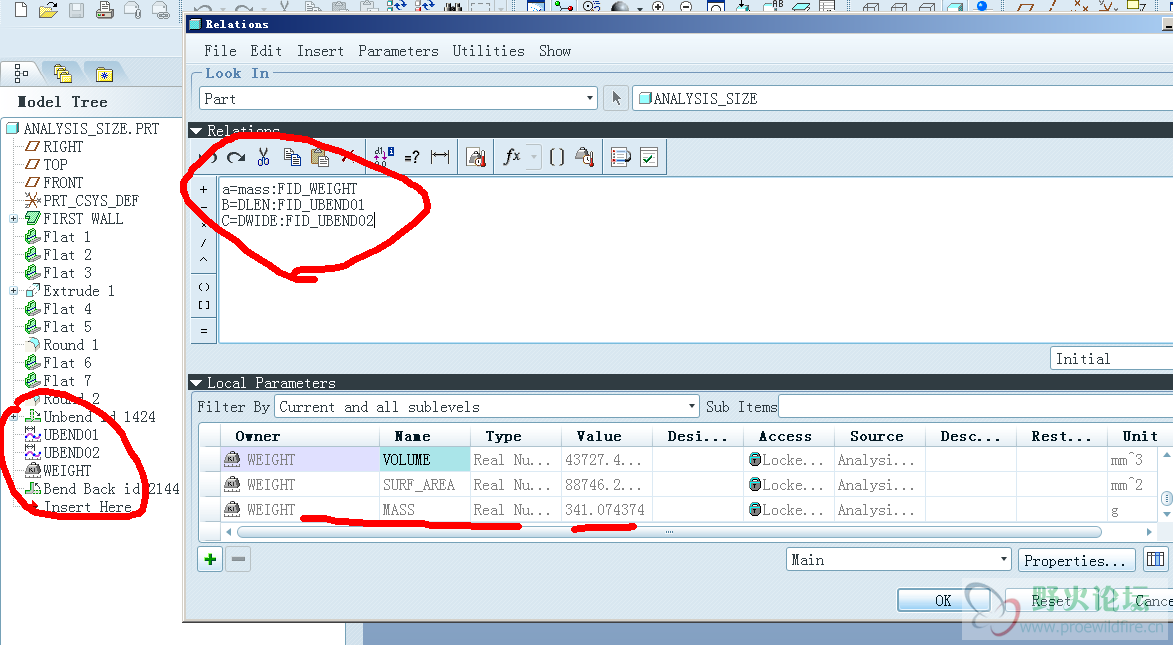Open the Parameters menu
The image size is (1173, 645).
click(398, 51)
